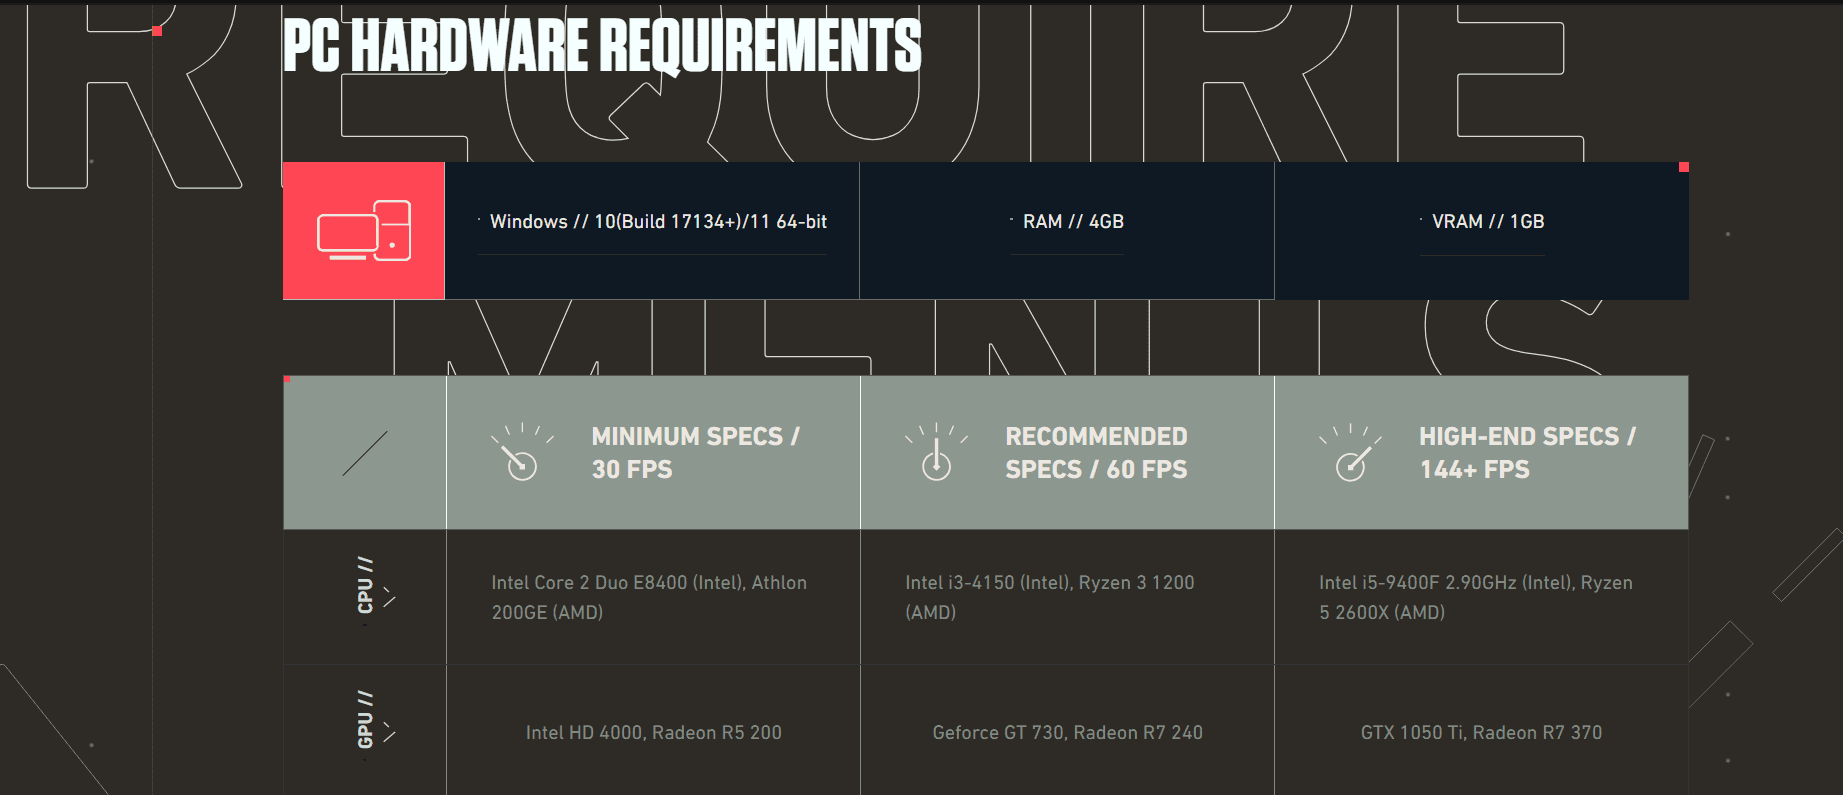Click the Recommended Specs mid gauge icon

click(936, 453)
